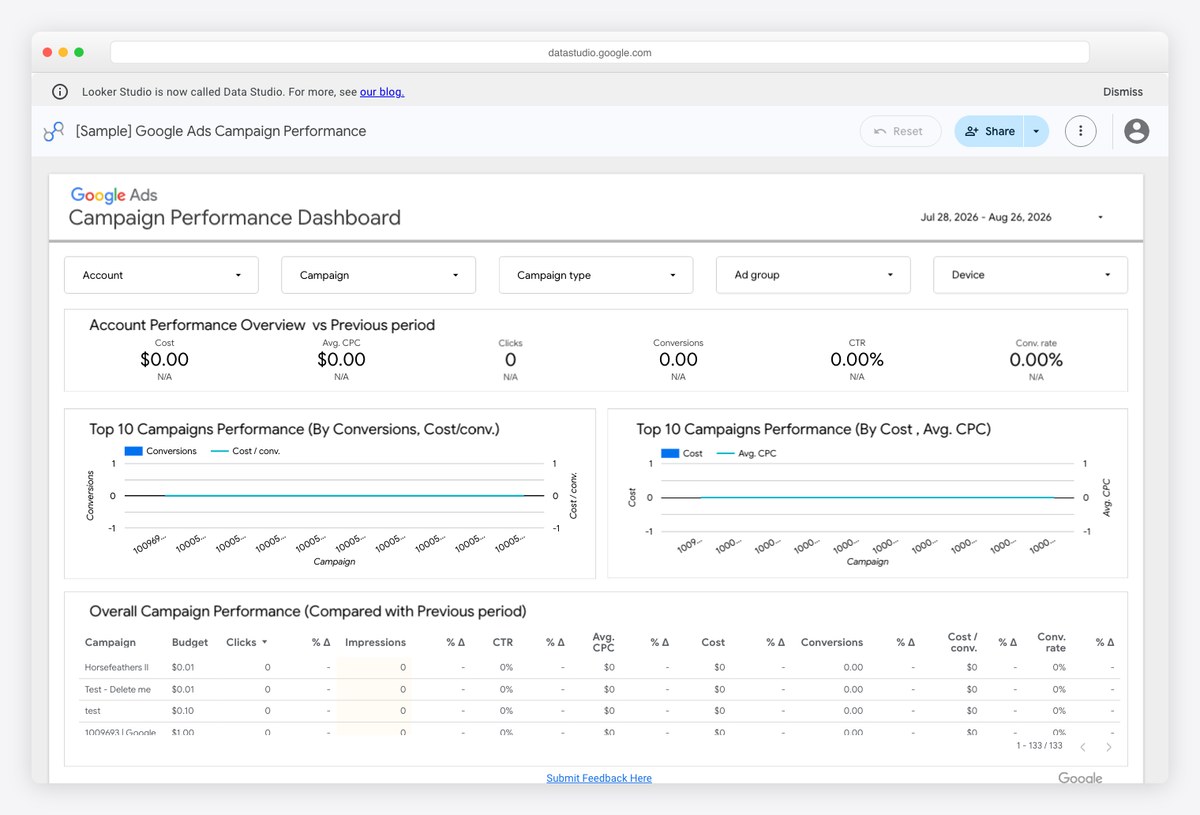Open Submit Feedback Here link
Image resolution: width=1200 pixels, height=815 pixels.
[x=599, y=778]
